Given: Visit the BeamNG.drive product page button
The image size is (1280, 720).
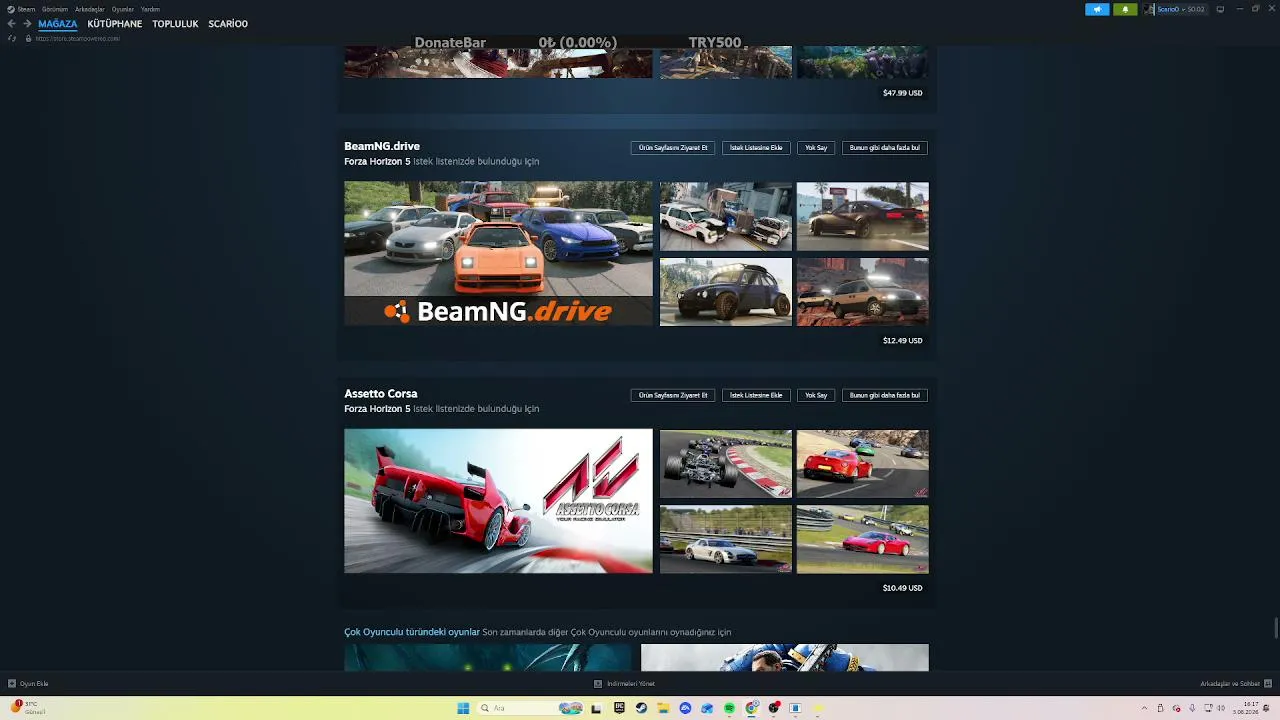Looking at the screenshot, I should [x=673, y=148].
